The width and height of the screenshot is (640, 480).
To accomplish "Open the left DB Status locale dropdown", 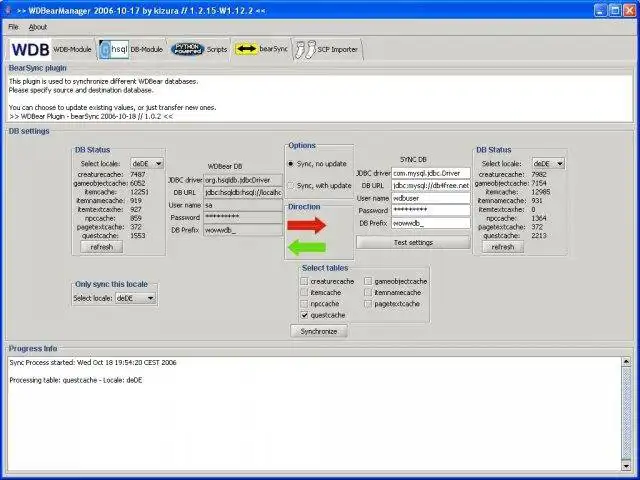I will tap(147, 163).
